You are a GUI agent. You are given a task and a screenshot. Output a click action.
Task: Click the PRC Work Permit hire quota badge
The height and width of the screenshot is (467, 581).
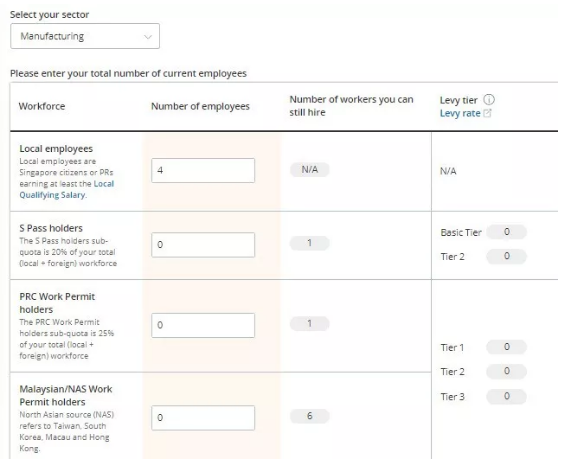(309, 324)
